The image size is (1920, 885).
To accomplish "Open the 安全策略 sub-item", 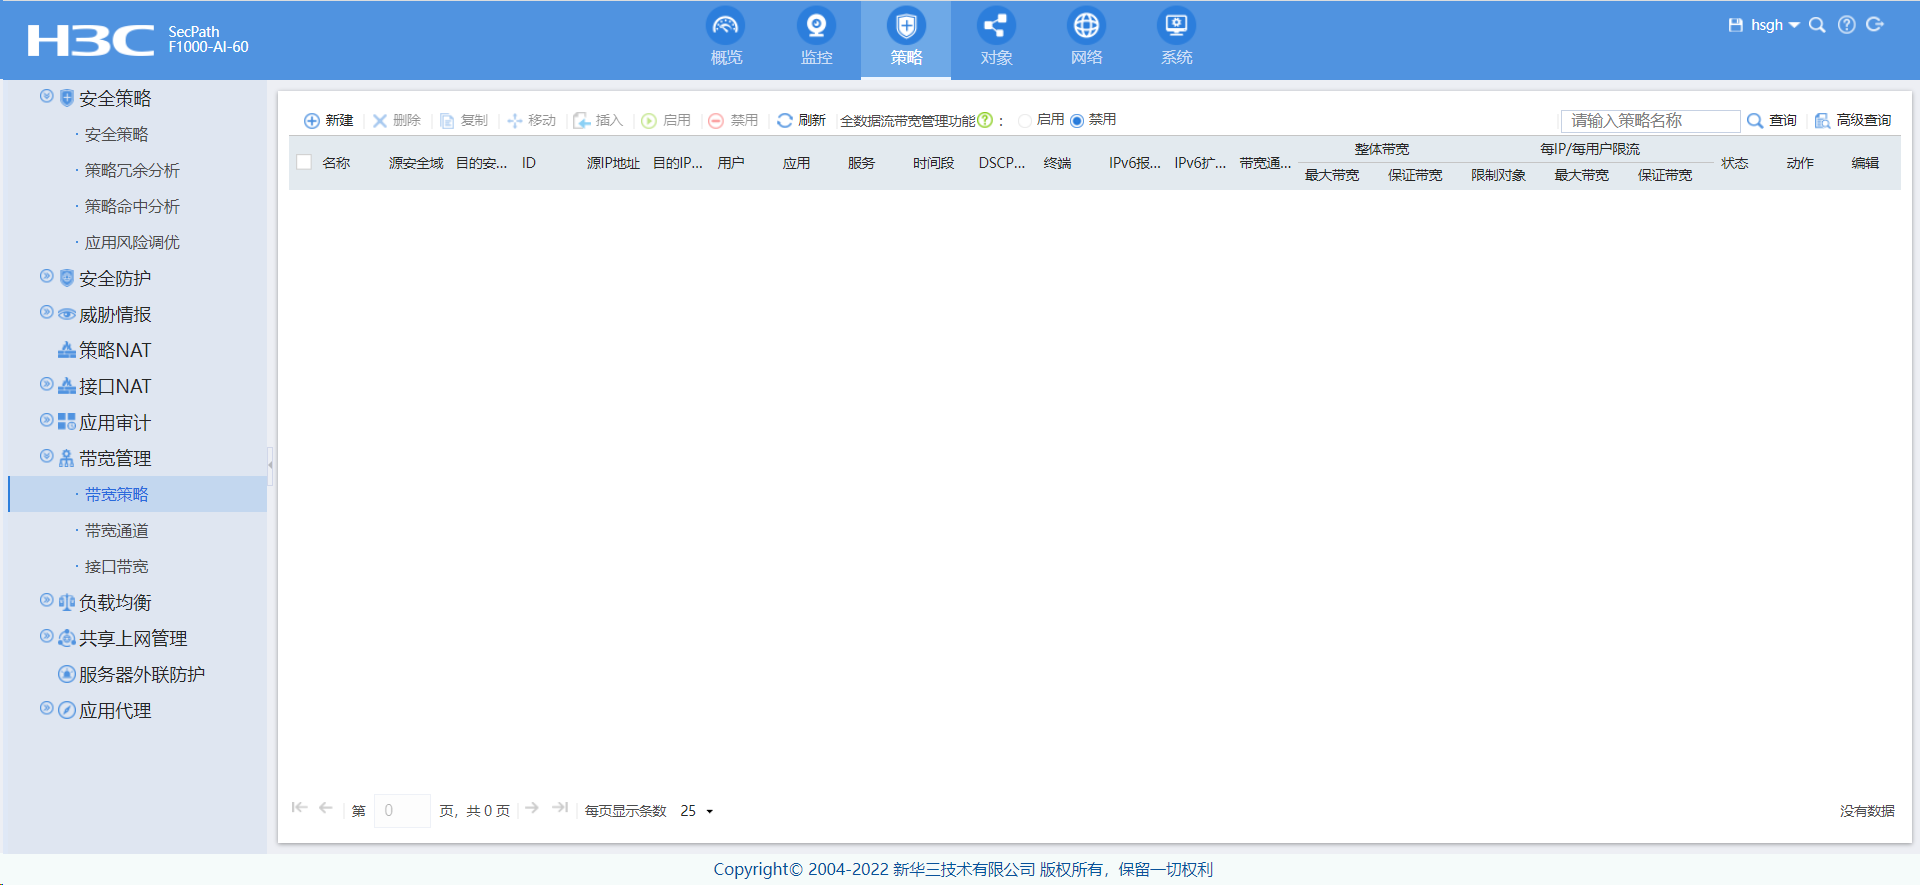I will (x=116, y=134).
